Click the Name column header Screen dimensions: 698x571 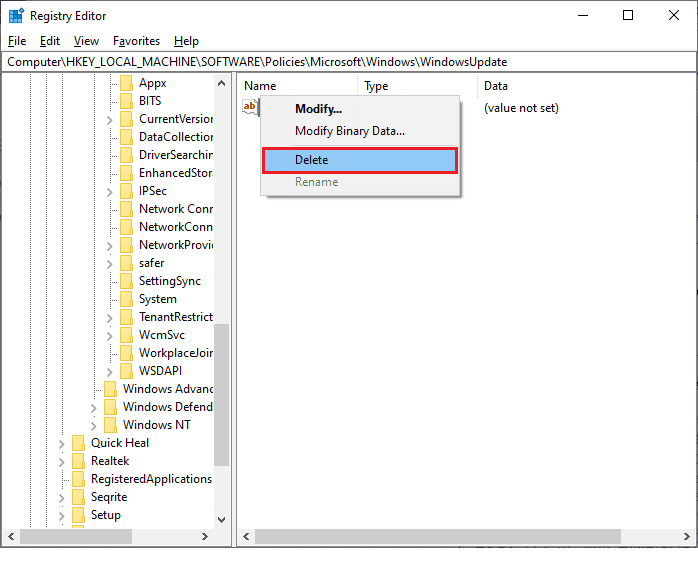pos(297,85)
